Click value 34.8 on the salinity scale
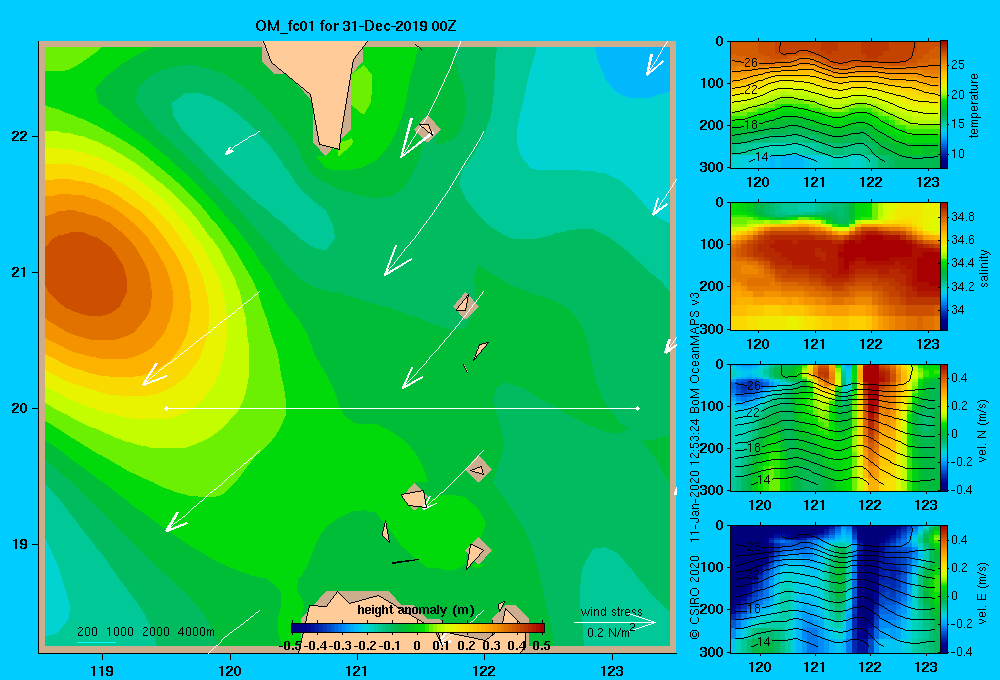The height and width of the screenshot is (680, 1000). pyautogui.click(x=962, y=217)
